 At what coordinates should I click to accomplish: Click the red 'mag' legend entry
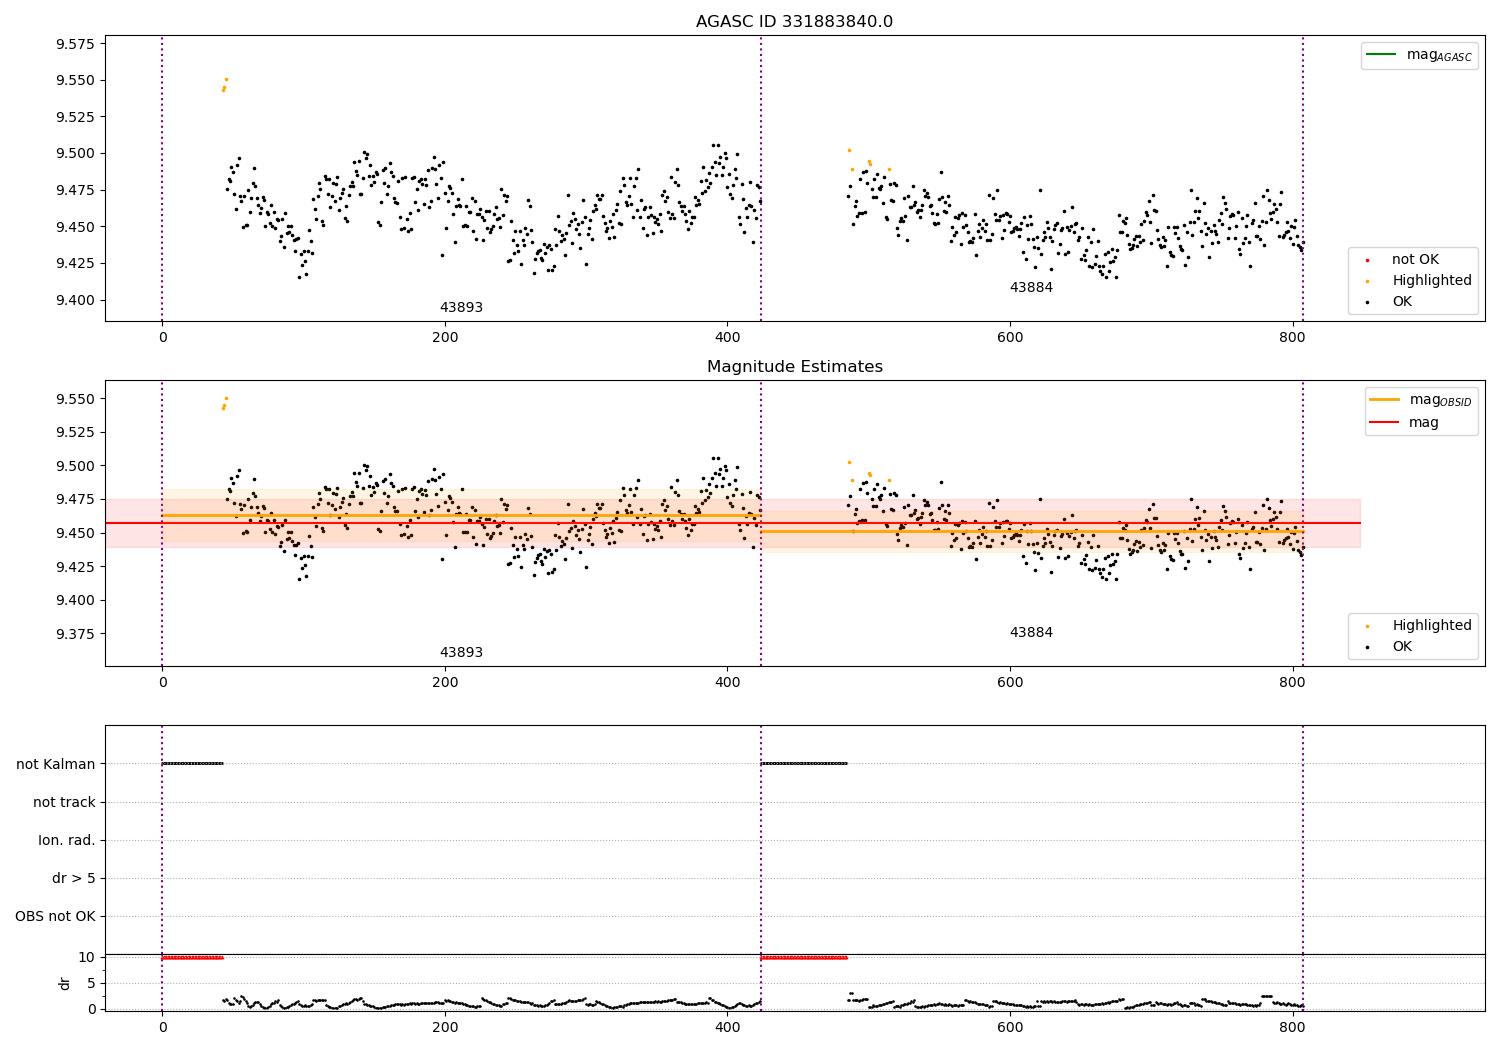pyautogui.click(x=1403, y=423)
